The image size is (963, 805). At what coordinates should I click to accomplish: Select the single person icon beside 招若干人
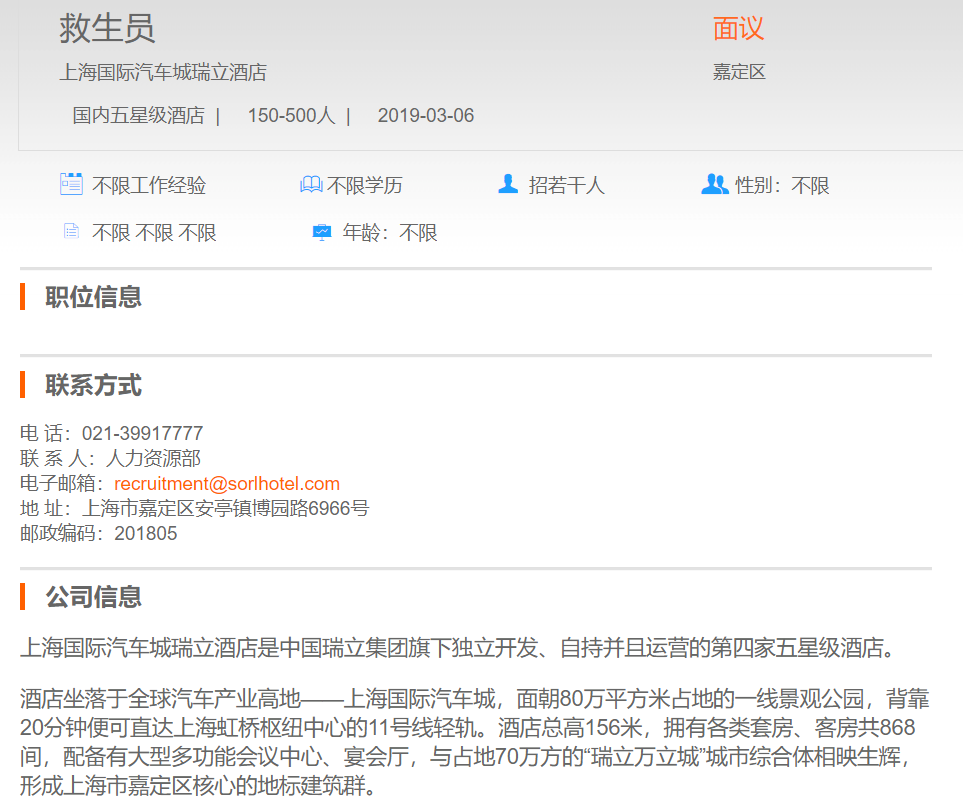(x=508, y=184)
